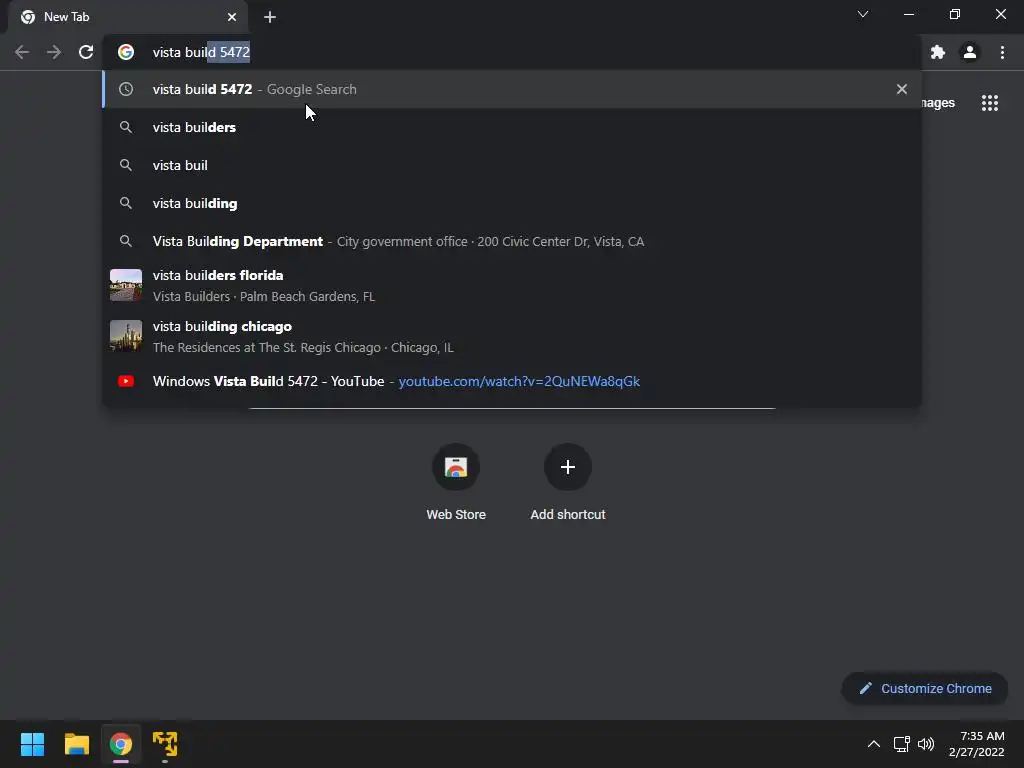Click the taskbar clock and date
The width and height of the screenshot is (1024, 768).
(x=976, y=744)
